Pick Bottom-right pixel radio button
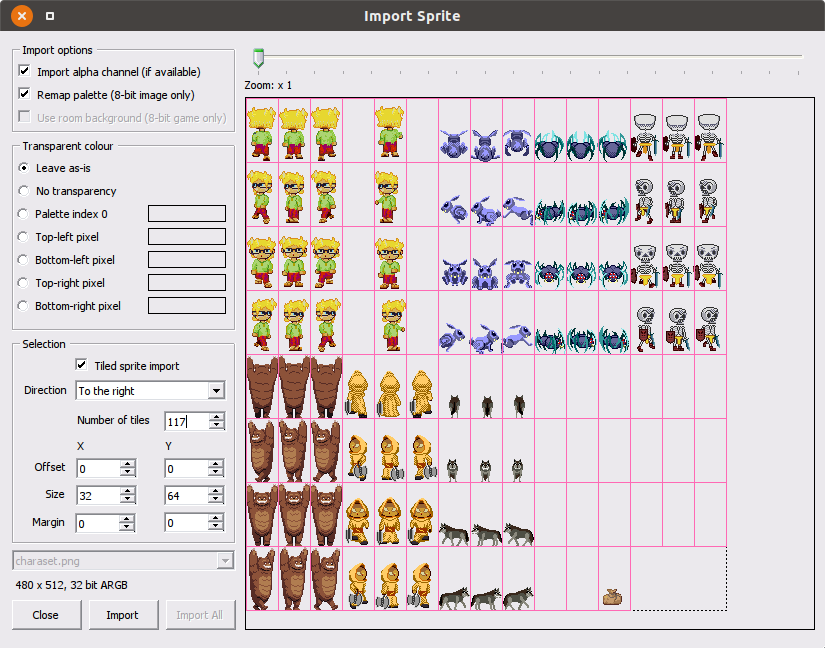This screenshot has width=825, height=648. [x=23, y=306]
